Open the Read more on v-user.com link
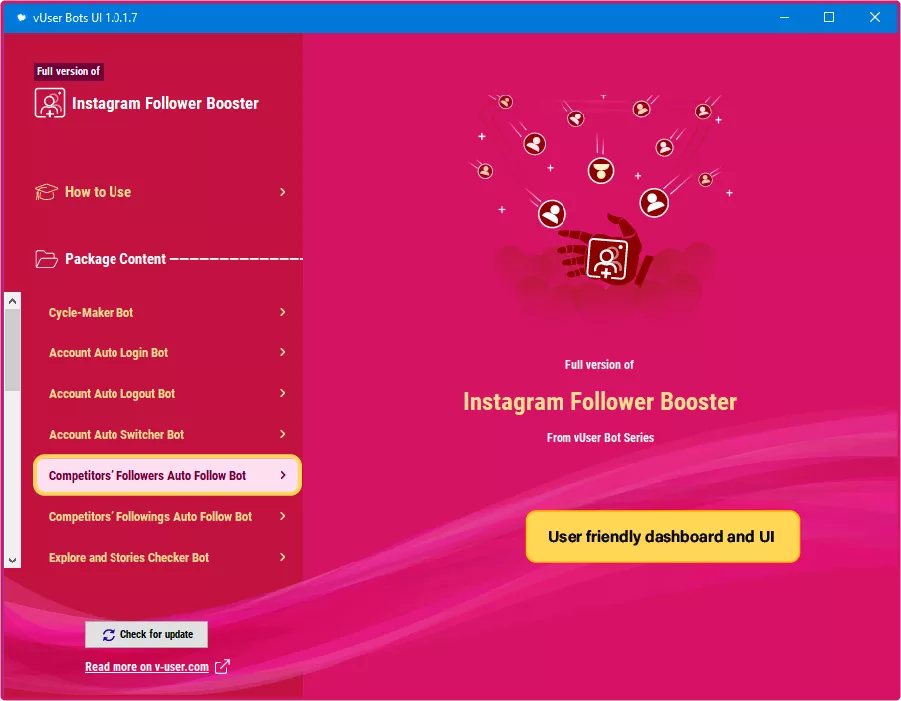 [147, 667]
